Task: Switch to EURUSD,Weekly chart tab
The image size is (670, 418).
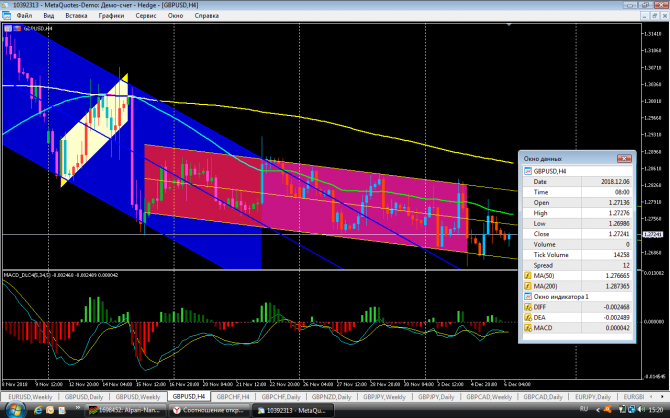Action: coord(30,397)
